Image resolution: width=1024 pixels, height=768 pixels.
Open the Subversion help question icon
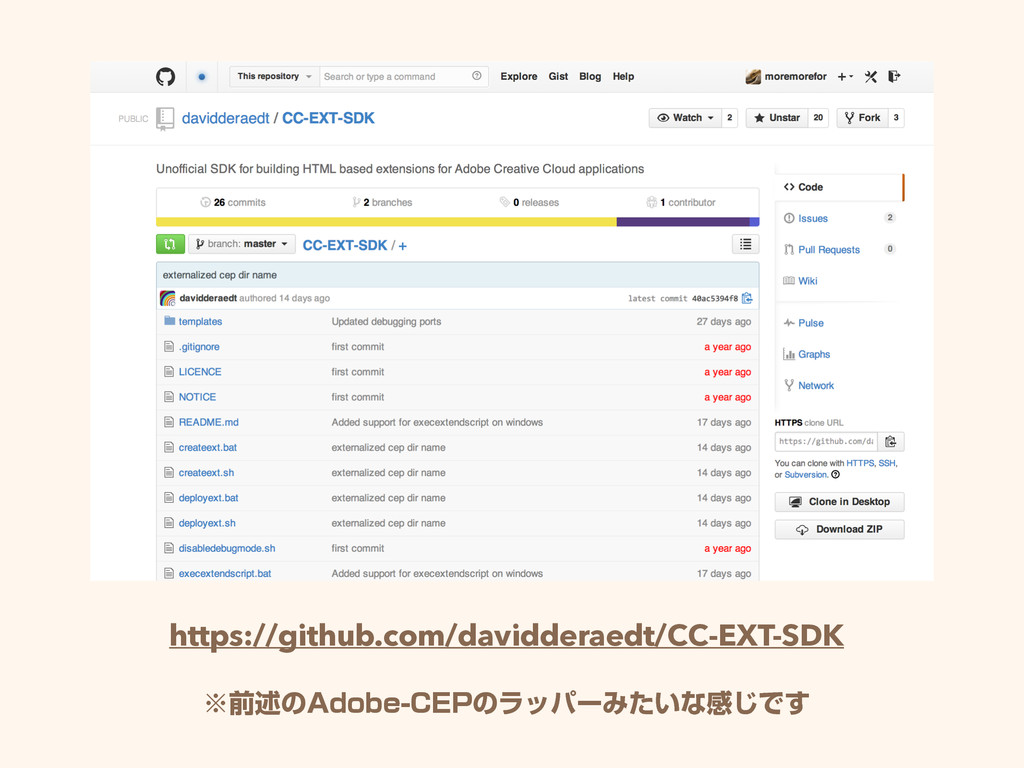[x=835, y=475]
